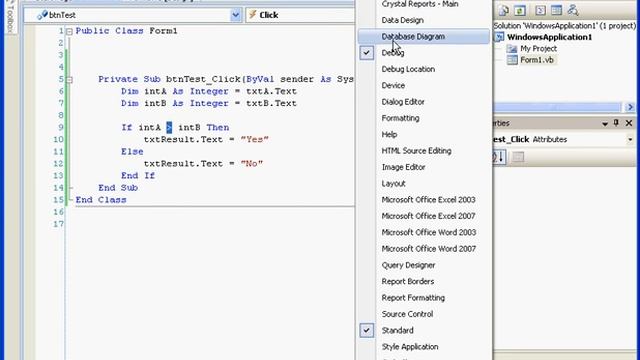Close the Properties panel
Screen dimensions: 640x360
(x=629, y=123)
